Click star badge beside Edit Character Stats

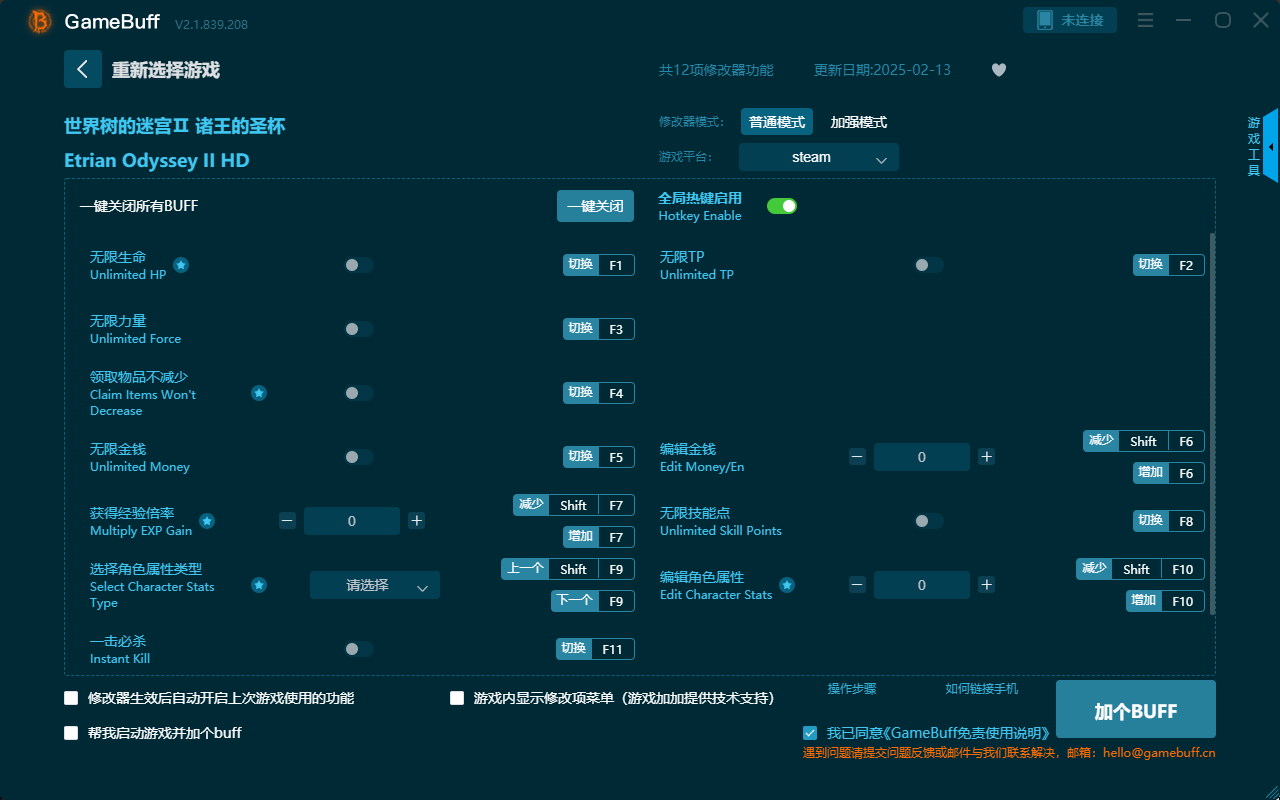tap(787, 585)
